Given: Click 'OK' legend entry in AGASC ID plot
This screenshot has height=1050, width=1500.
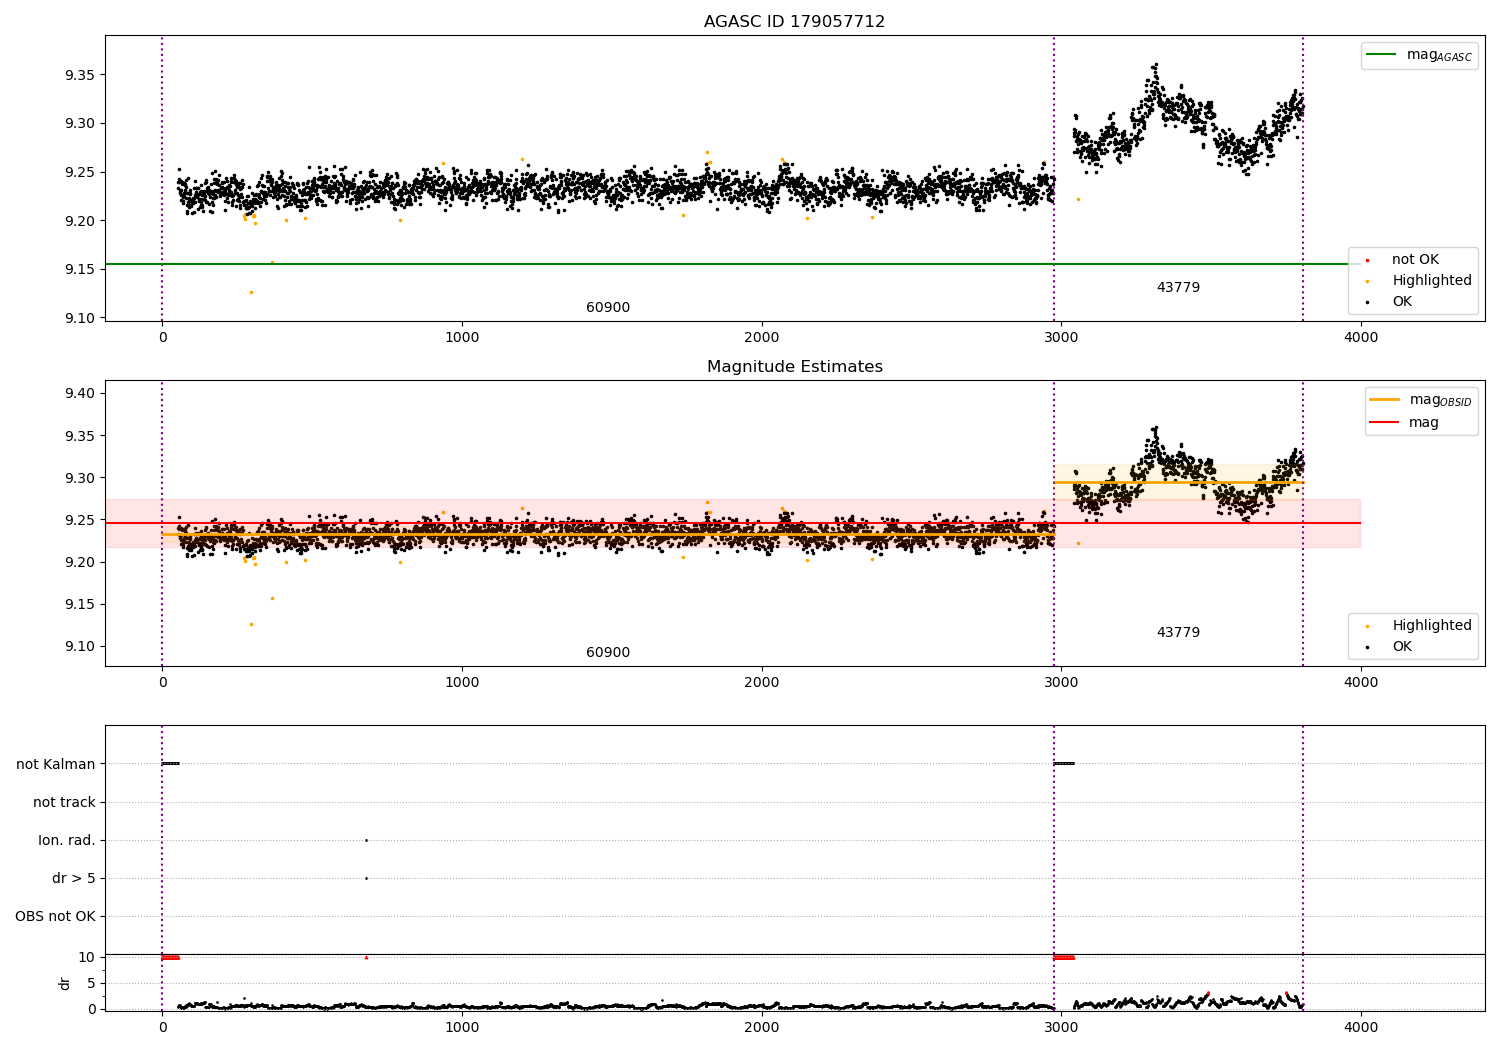Looking at the screenshot, I should 1402,302.
